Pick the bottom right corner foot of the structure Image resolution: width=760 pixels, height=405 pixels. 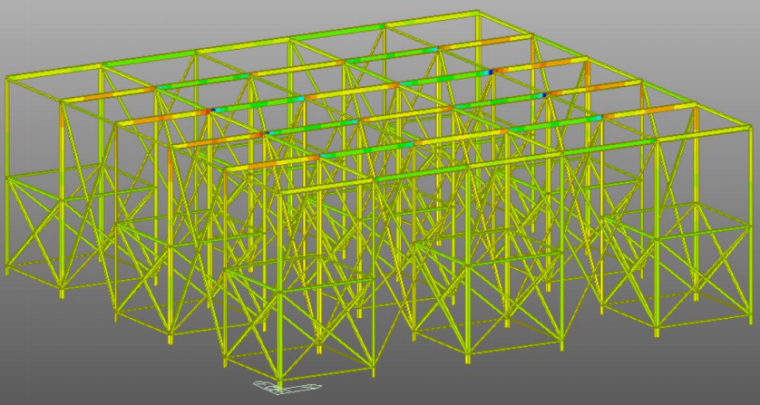click(746, 320)
